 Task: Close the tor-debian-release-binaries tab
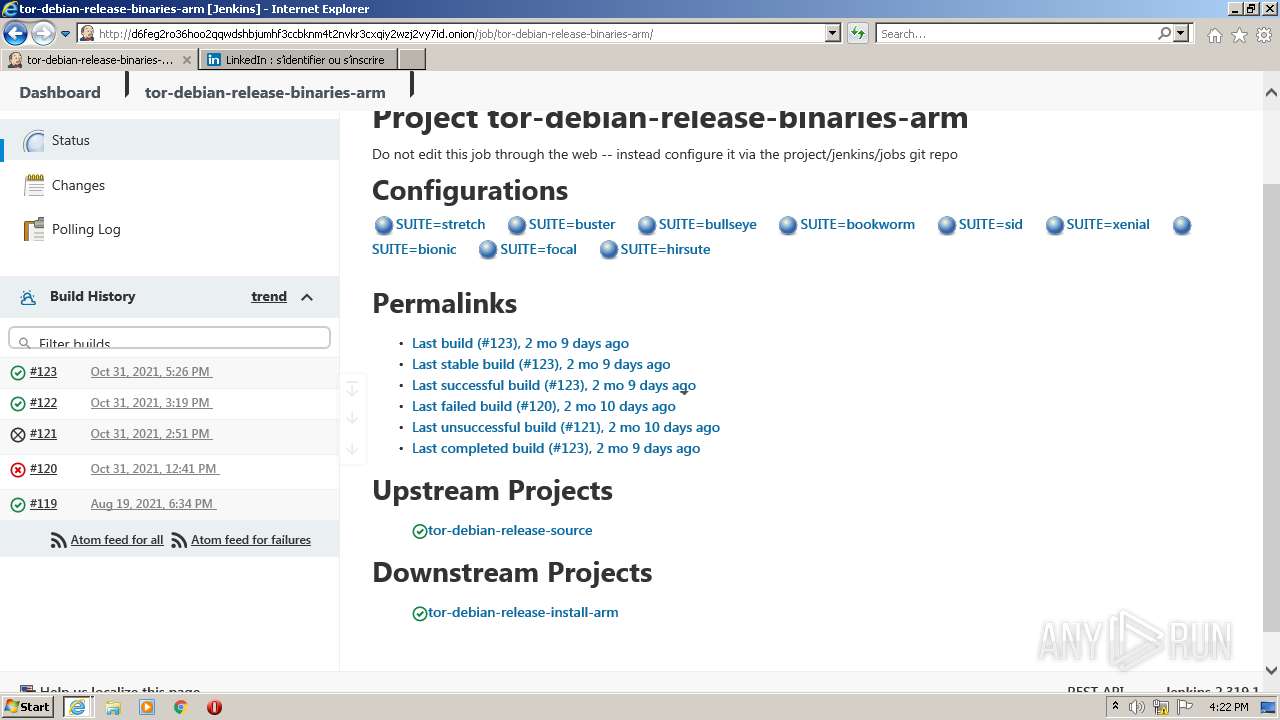187,60
